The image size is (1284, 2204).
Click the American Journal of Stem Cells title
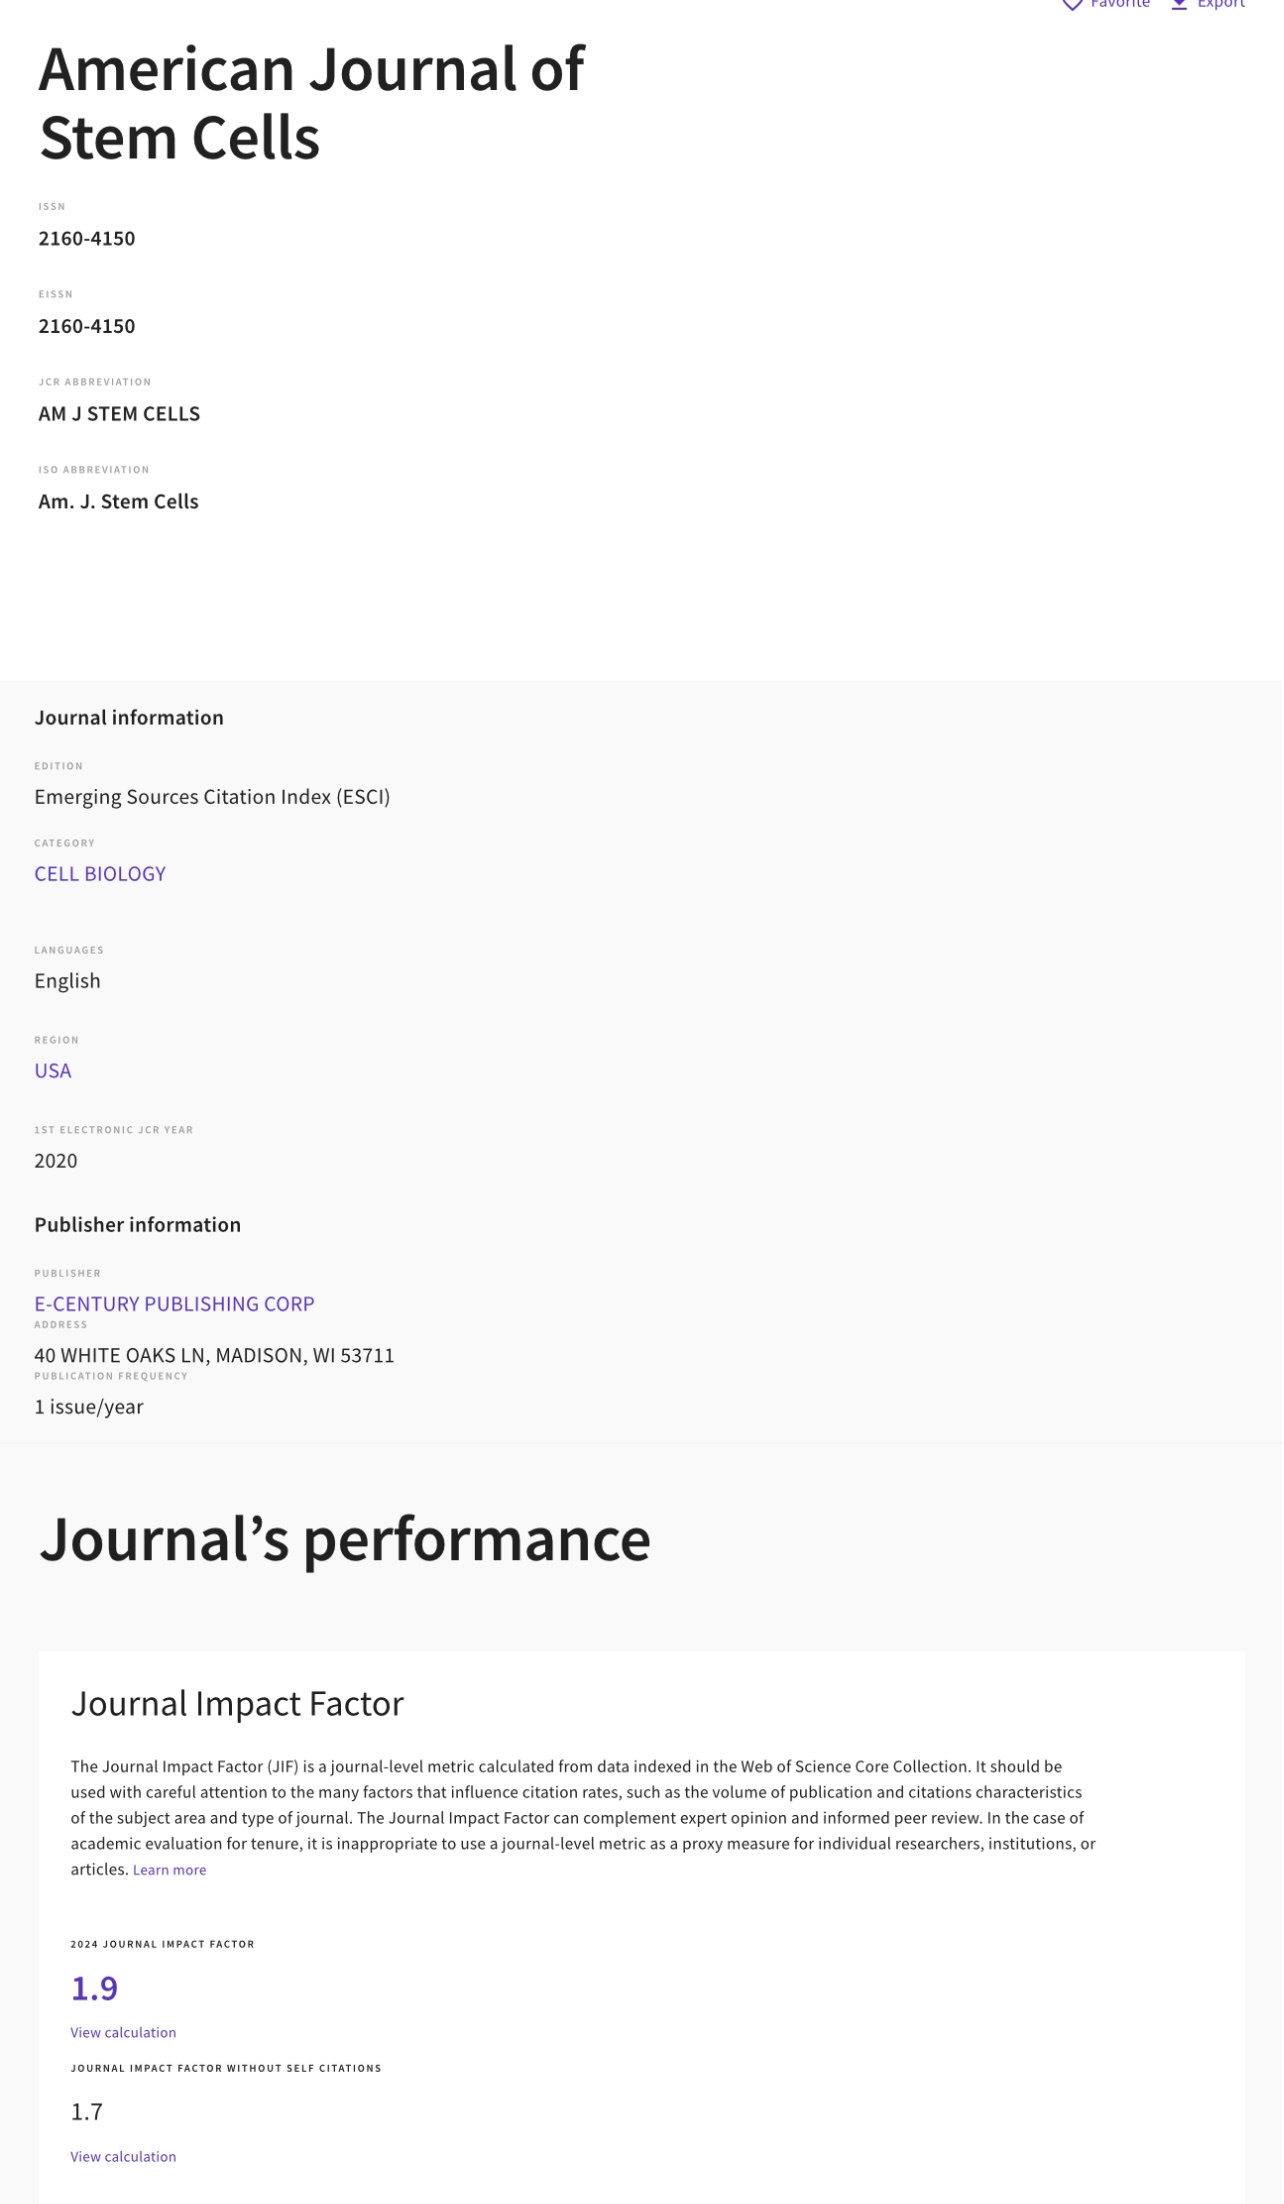(311, 103)
